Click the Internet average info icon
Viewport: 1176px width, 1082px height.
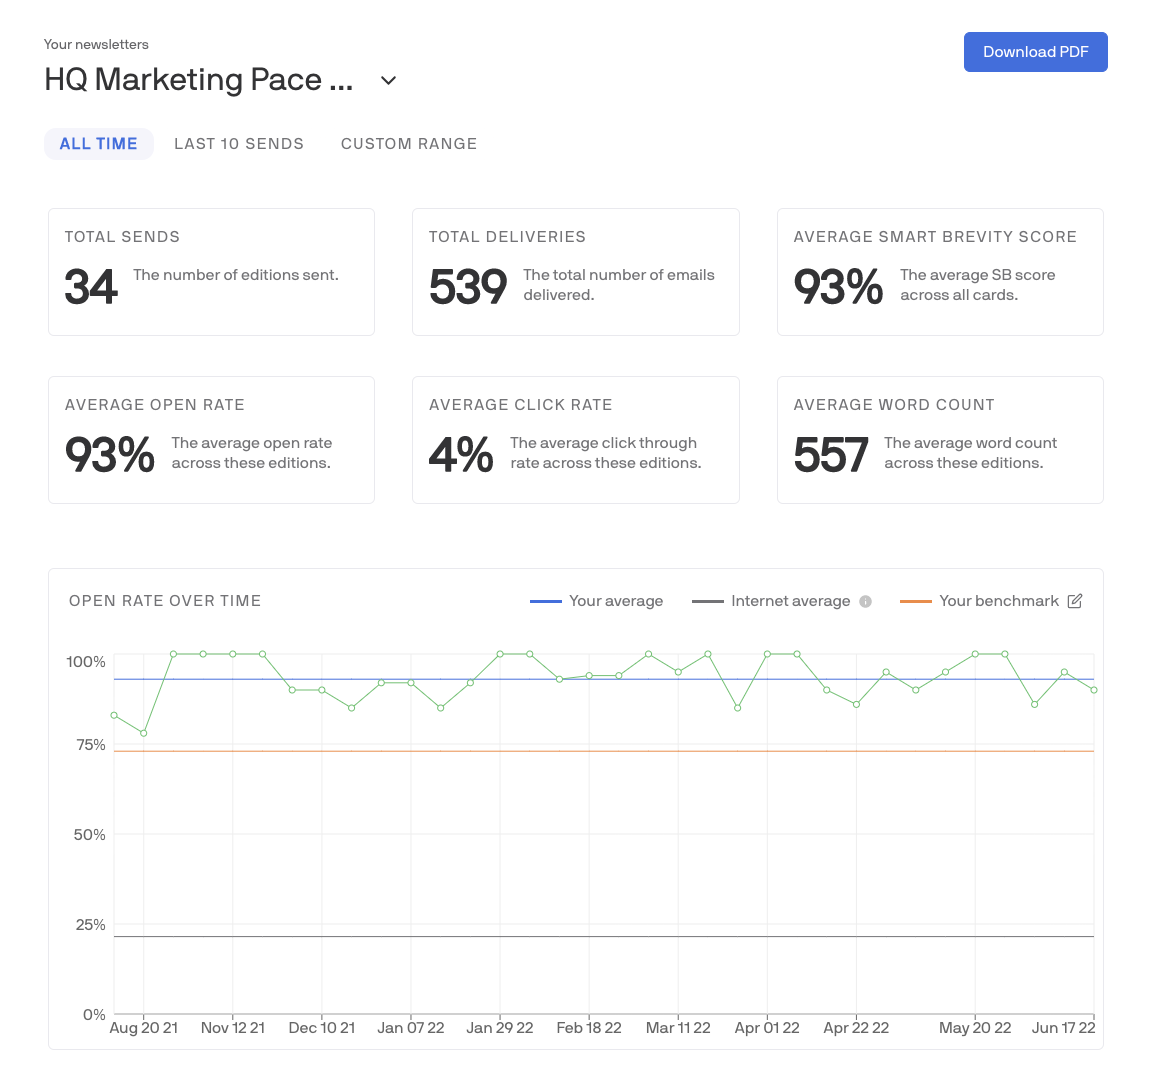pos(864,601)
